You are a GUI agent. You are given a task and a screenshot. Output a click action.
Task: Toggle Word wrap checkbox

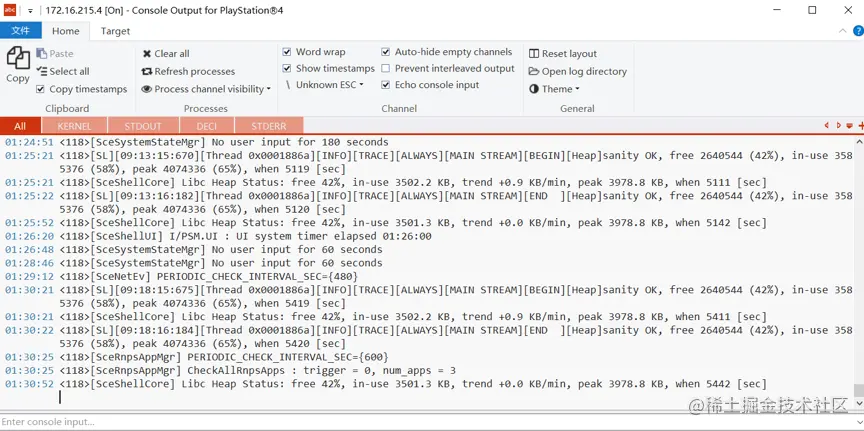(287, 52)
